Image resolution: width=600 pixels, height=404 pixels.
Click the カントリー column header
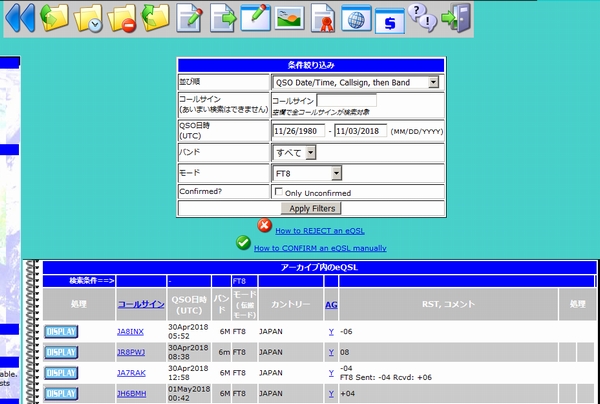click(x=290, y=305)
